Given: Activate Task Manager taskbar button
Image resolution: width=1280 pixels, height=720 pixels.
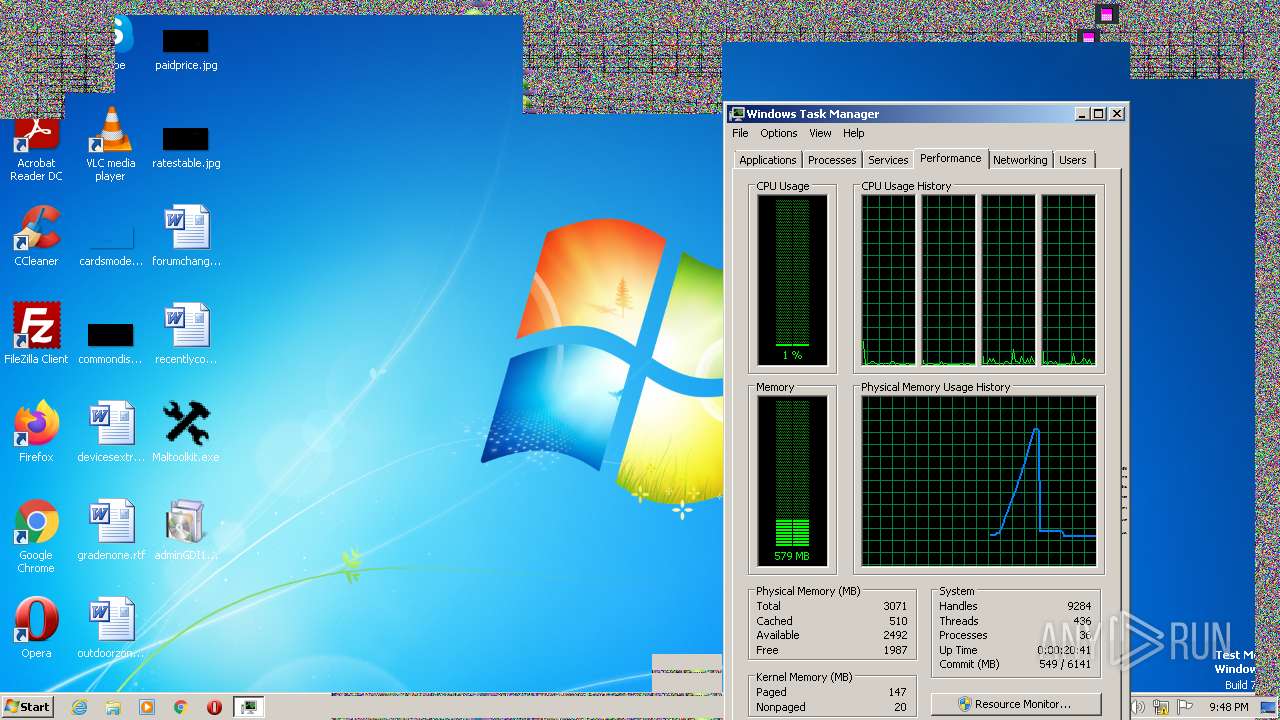Looking at the screenshot, I should 249,707.
